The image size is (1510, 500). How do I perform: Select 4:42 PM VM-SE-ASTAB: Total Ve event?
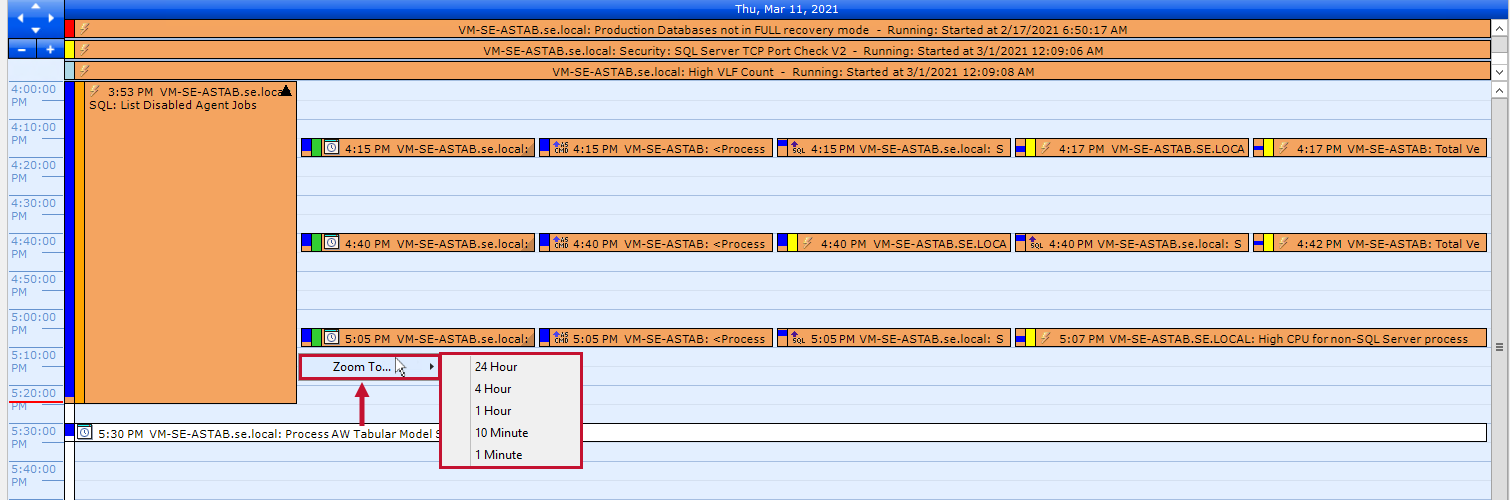coord(1370,243)
